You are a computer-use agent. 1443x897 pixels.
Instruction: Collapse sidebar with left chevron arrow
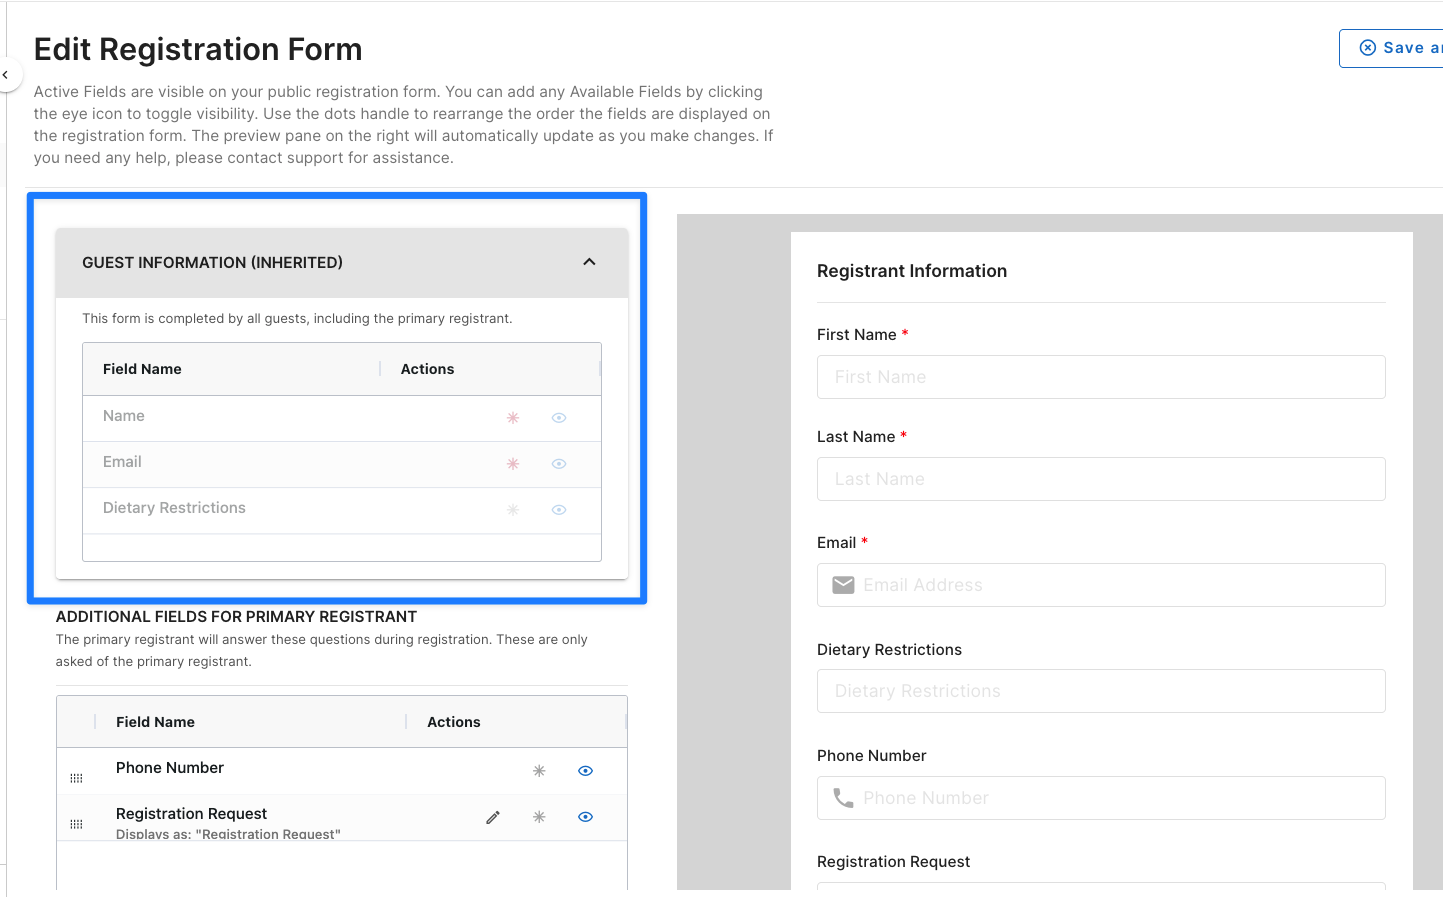[x=6, y=75]
